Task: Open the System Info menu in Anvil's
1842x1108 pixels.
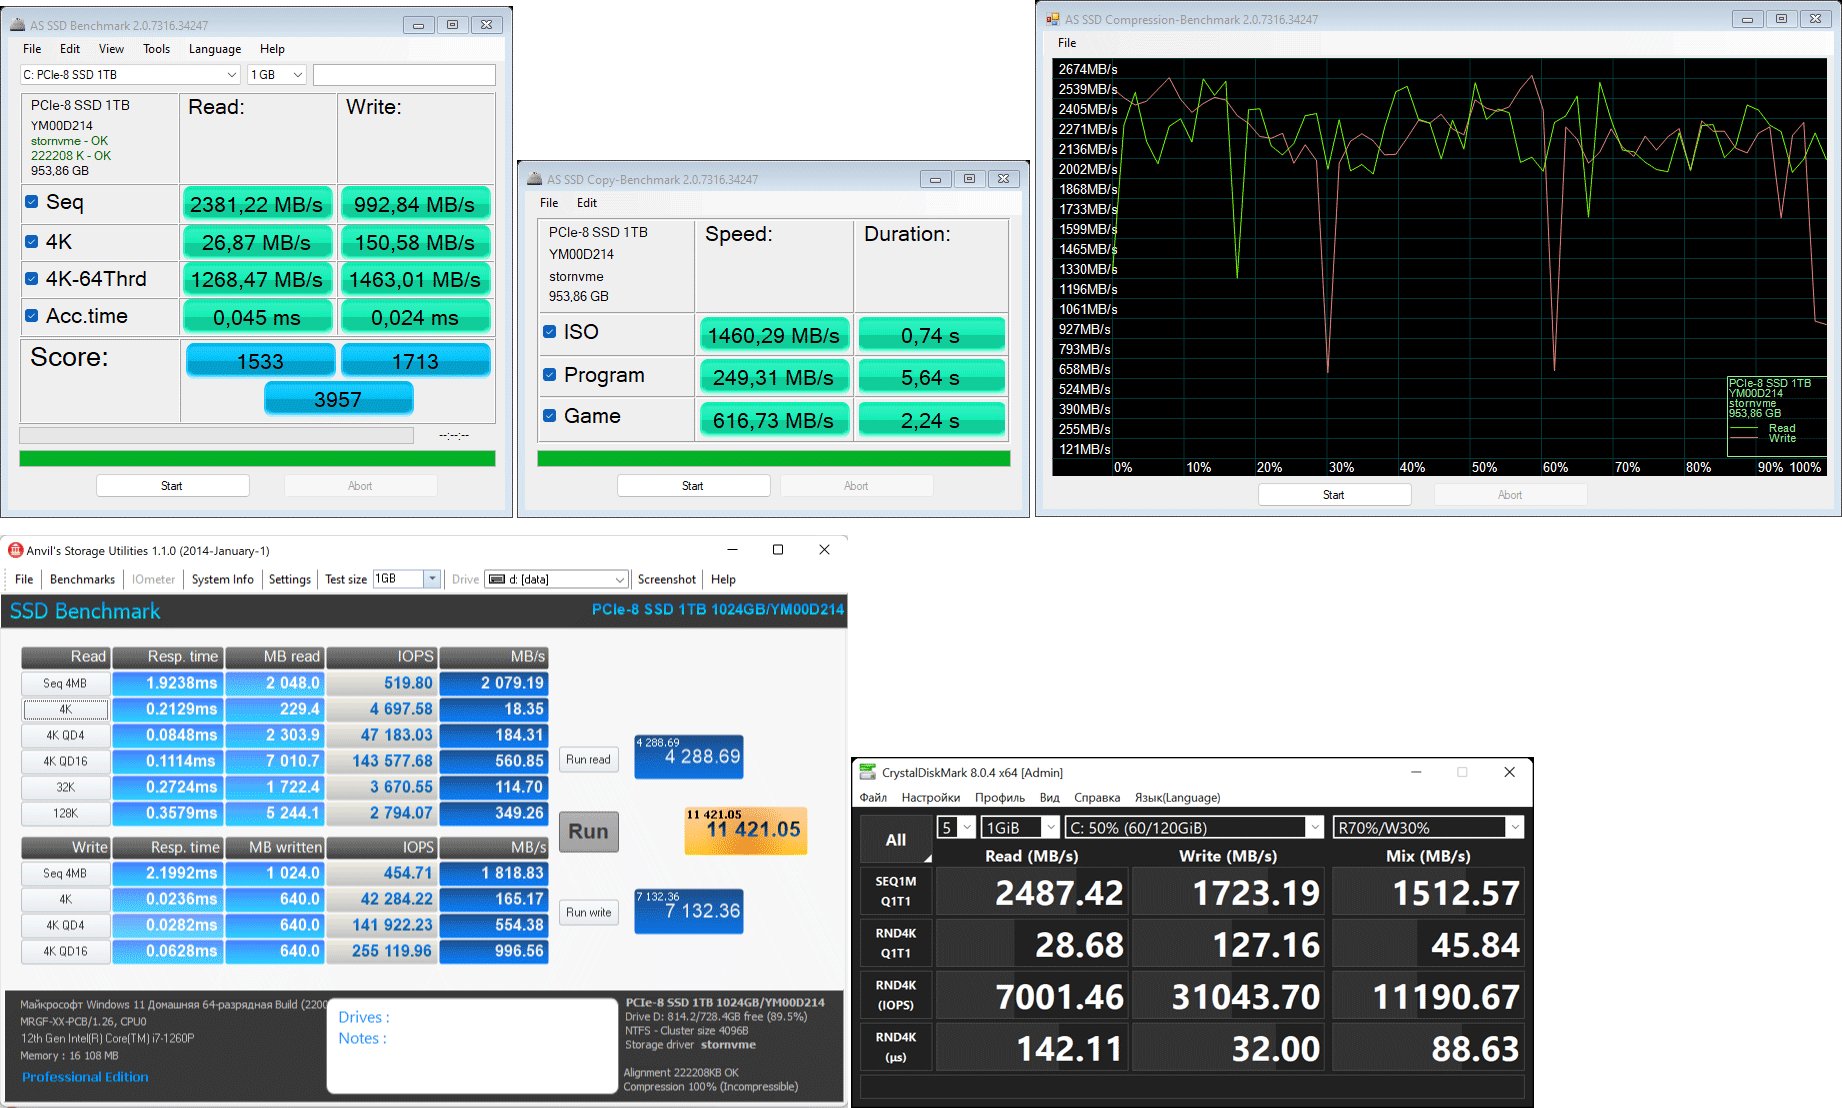Action: [x=222, y=579]
